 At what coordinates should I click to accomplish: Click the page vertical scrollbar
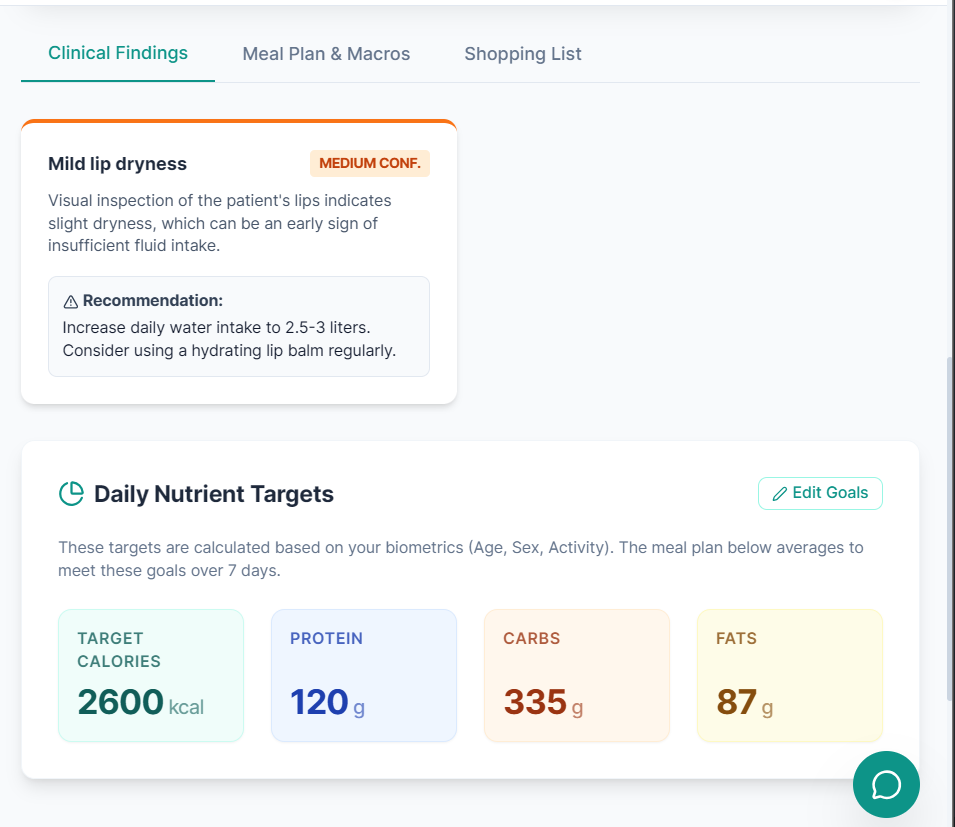tap(949, 530)
